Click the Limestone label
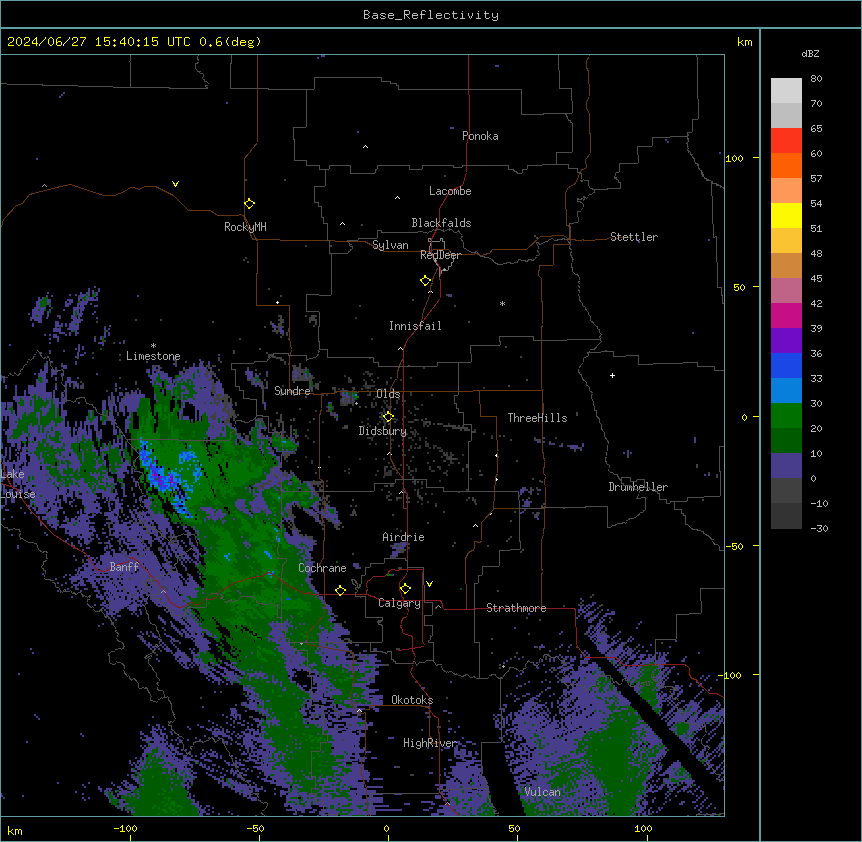 153,356
